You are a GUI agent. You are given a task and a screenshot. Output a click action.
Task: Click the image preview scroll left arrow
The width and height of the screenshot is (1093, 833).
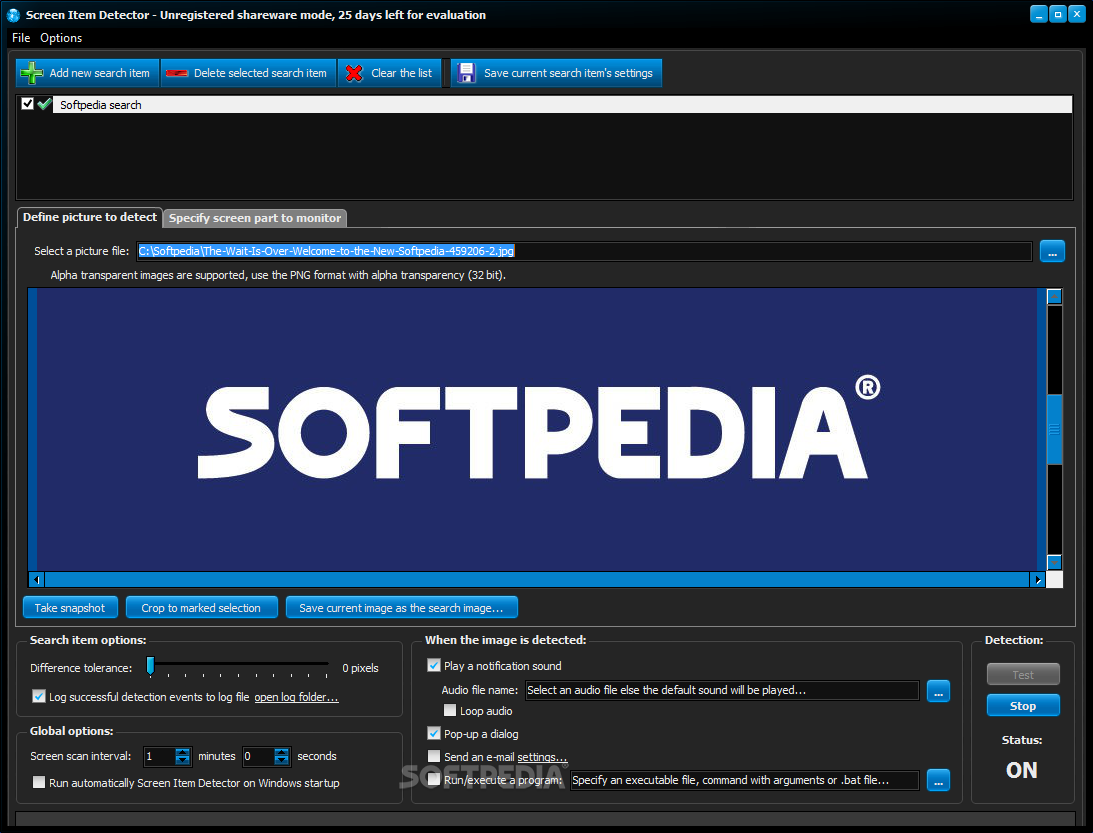coord(36,579)
